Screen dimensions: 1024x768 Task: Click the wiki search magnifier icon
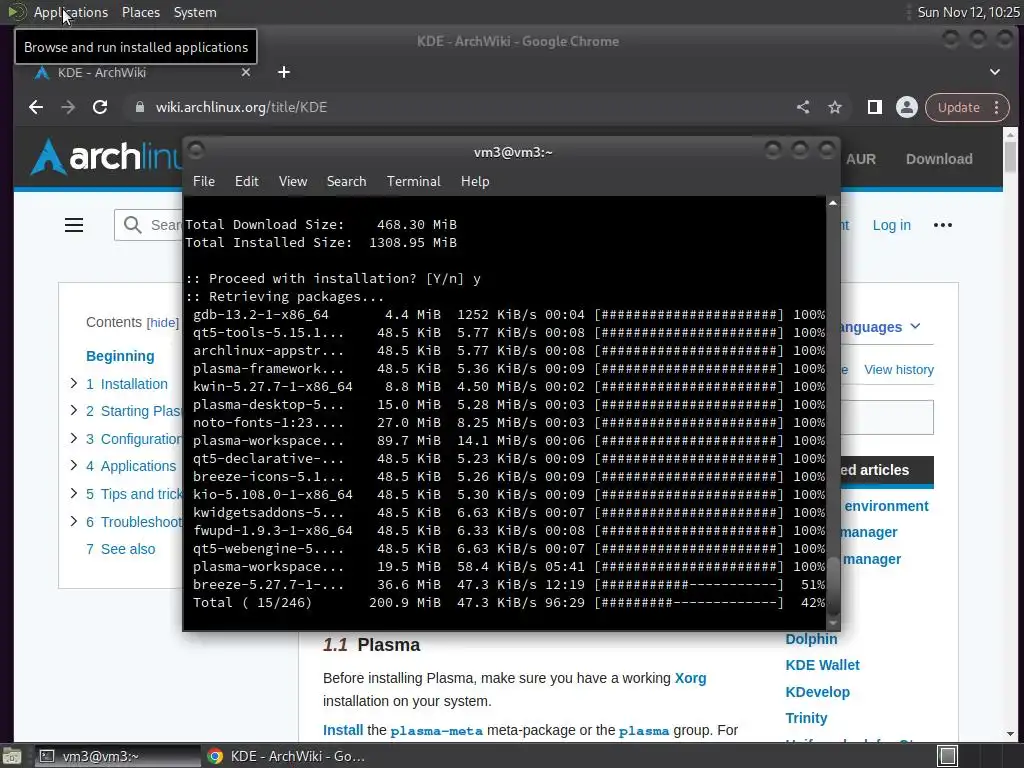click(132, 225)
